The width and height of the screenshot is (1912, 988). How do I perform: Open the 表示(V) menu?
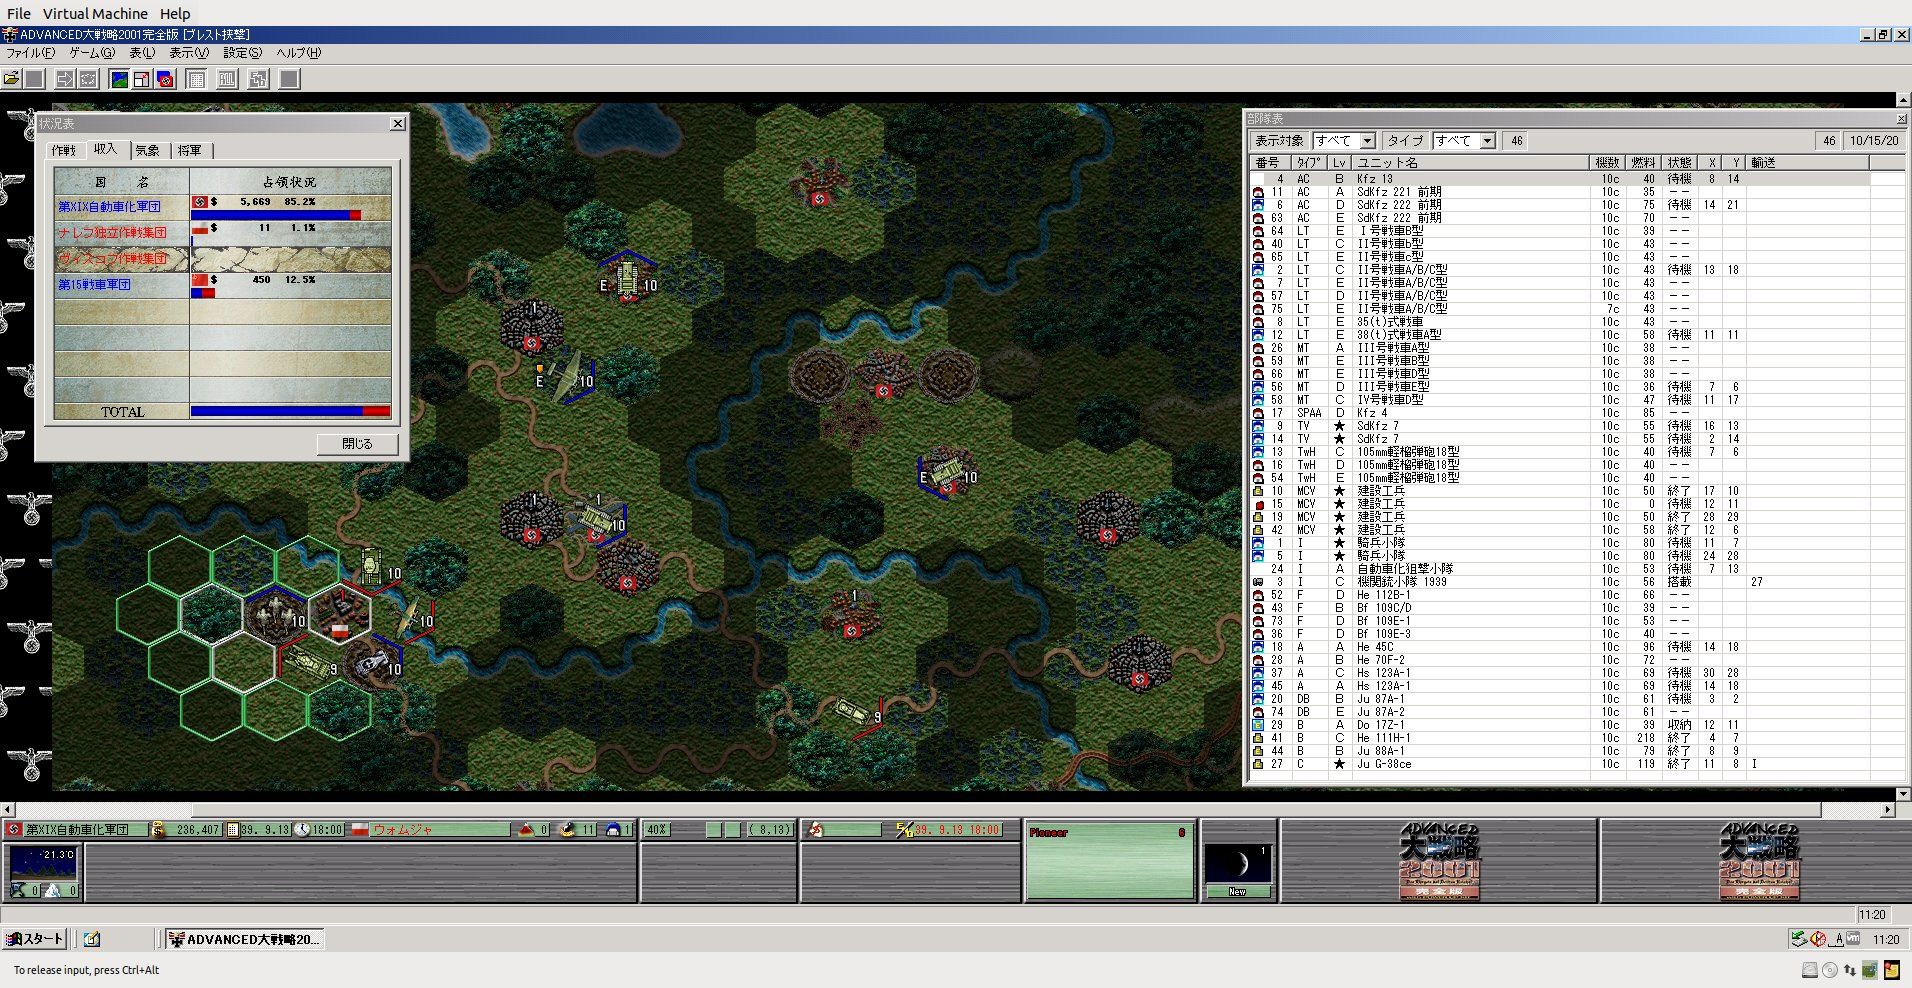(189, 53)
